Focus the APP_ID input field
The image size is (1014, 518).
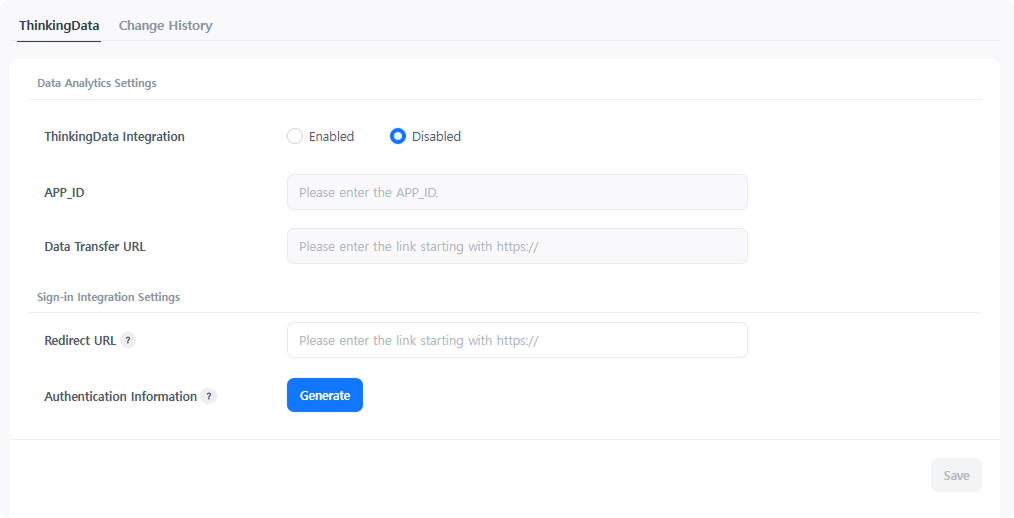pos(517,192)
